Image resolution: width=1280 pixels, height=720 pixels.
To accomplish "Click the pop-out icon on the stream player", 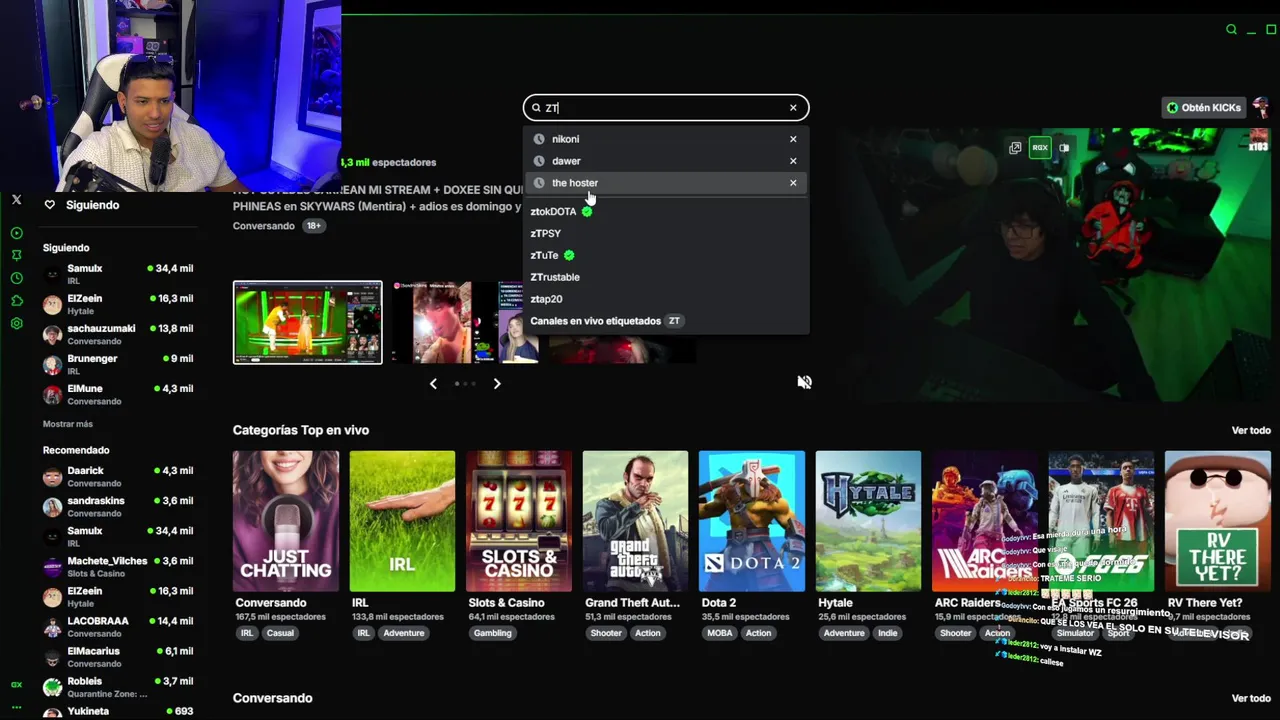I will click(x=1015, y=148).
